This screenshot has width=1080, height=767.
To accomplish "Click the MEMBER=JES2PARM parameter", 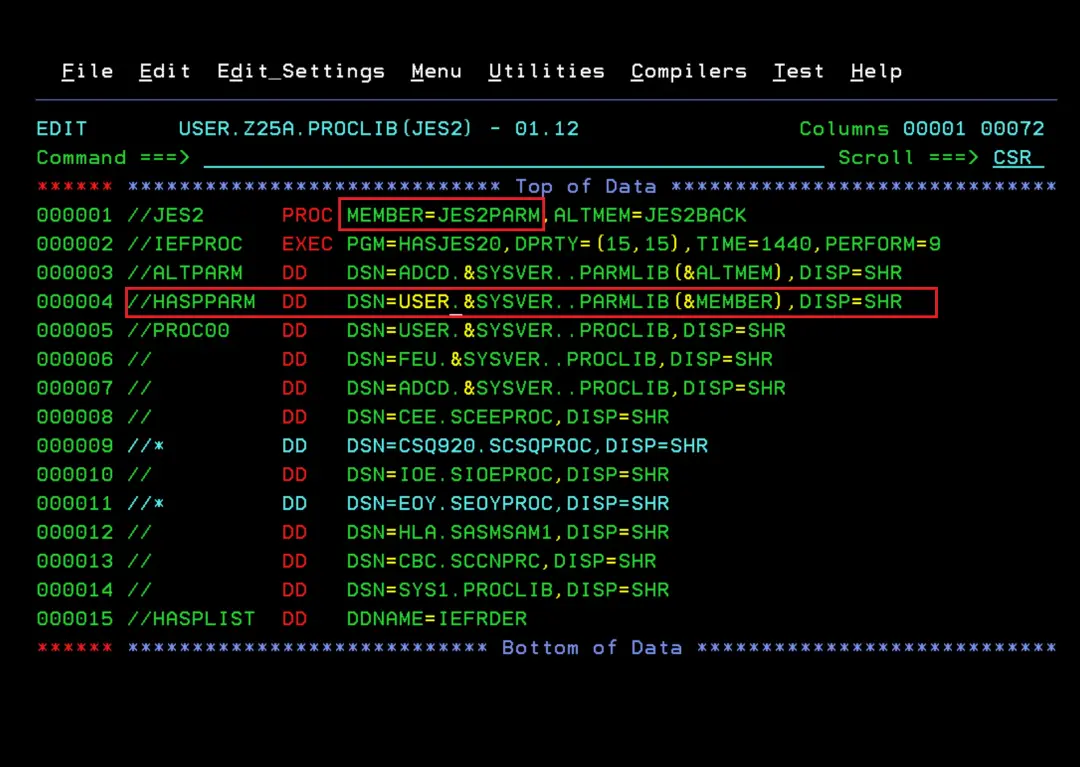I will (444, 215).
